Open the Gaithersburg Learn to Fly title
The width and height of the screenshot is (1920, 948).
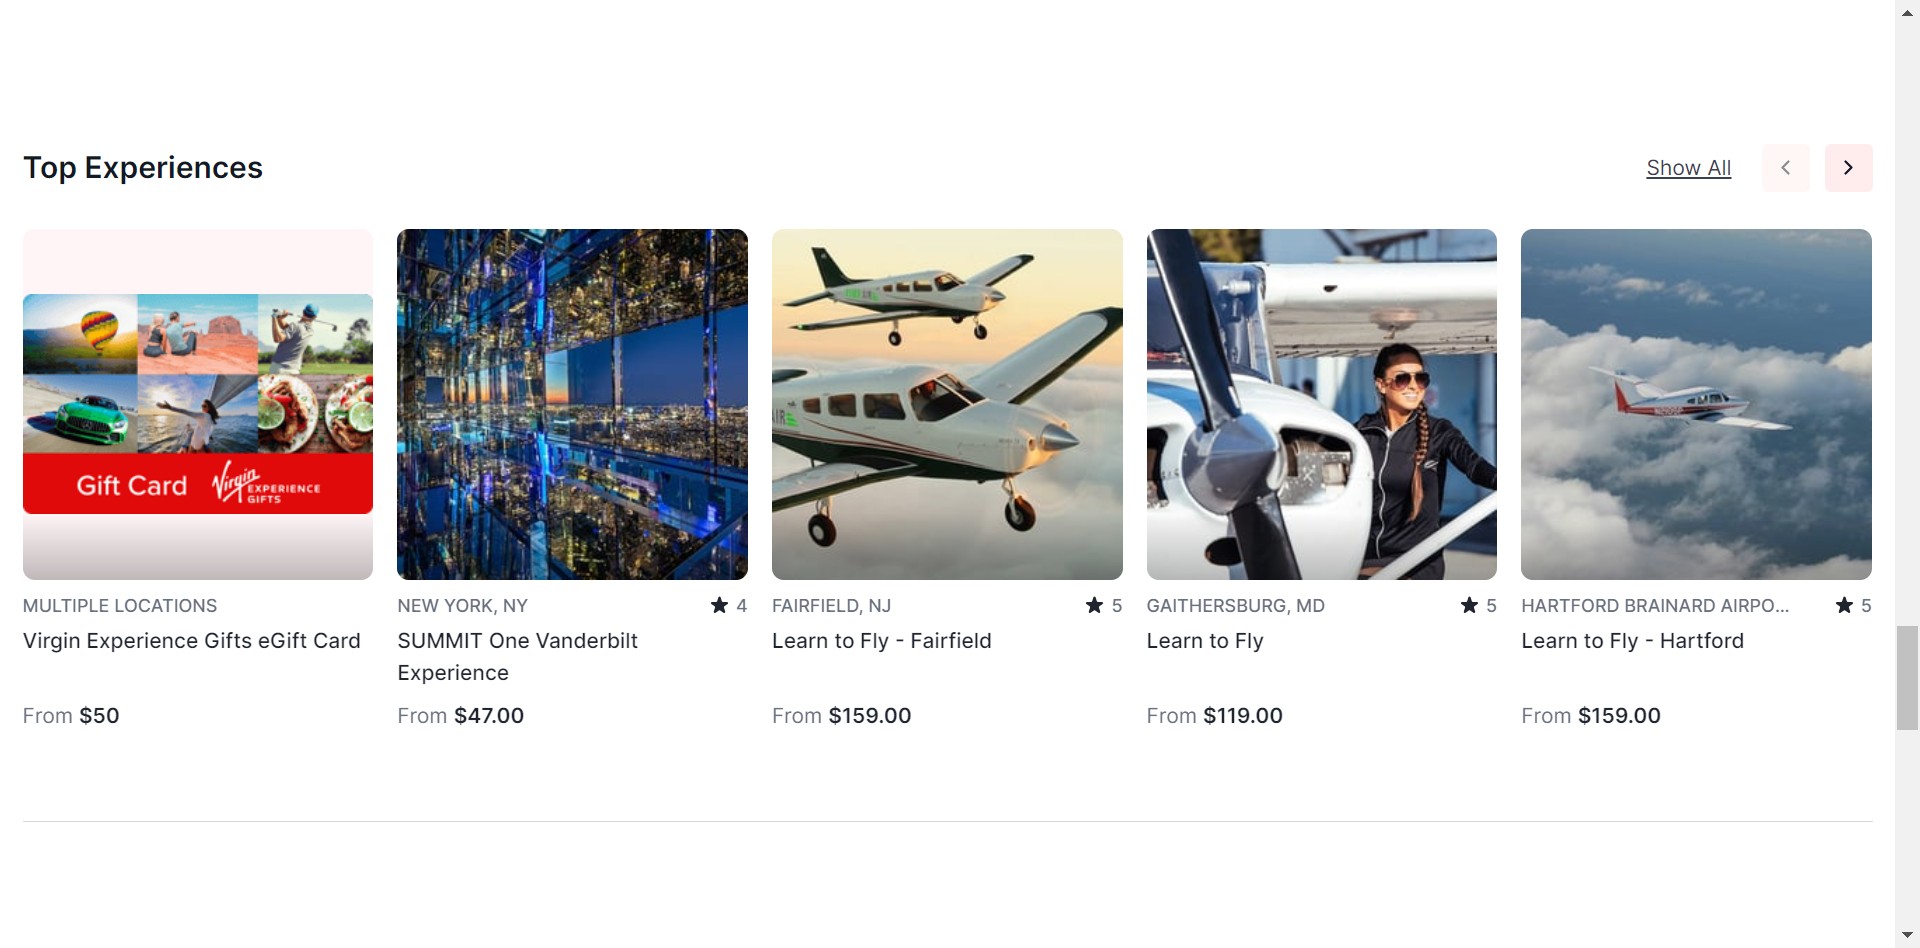tap(1205, 641)
